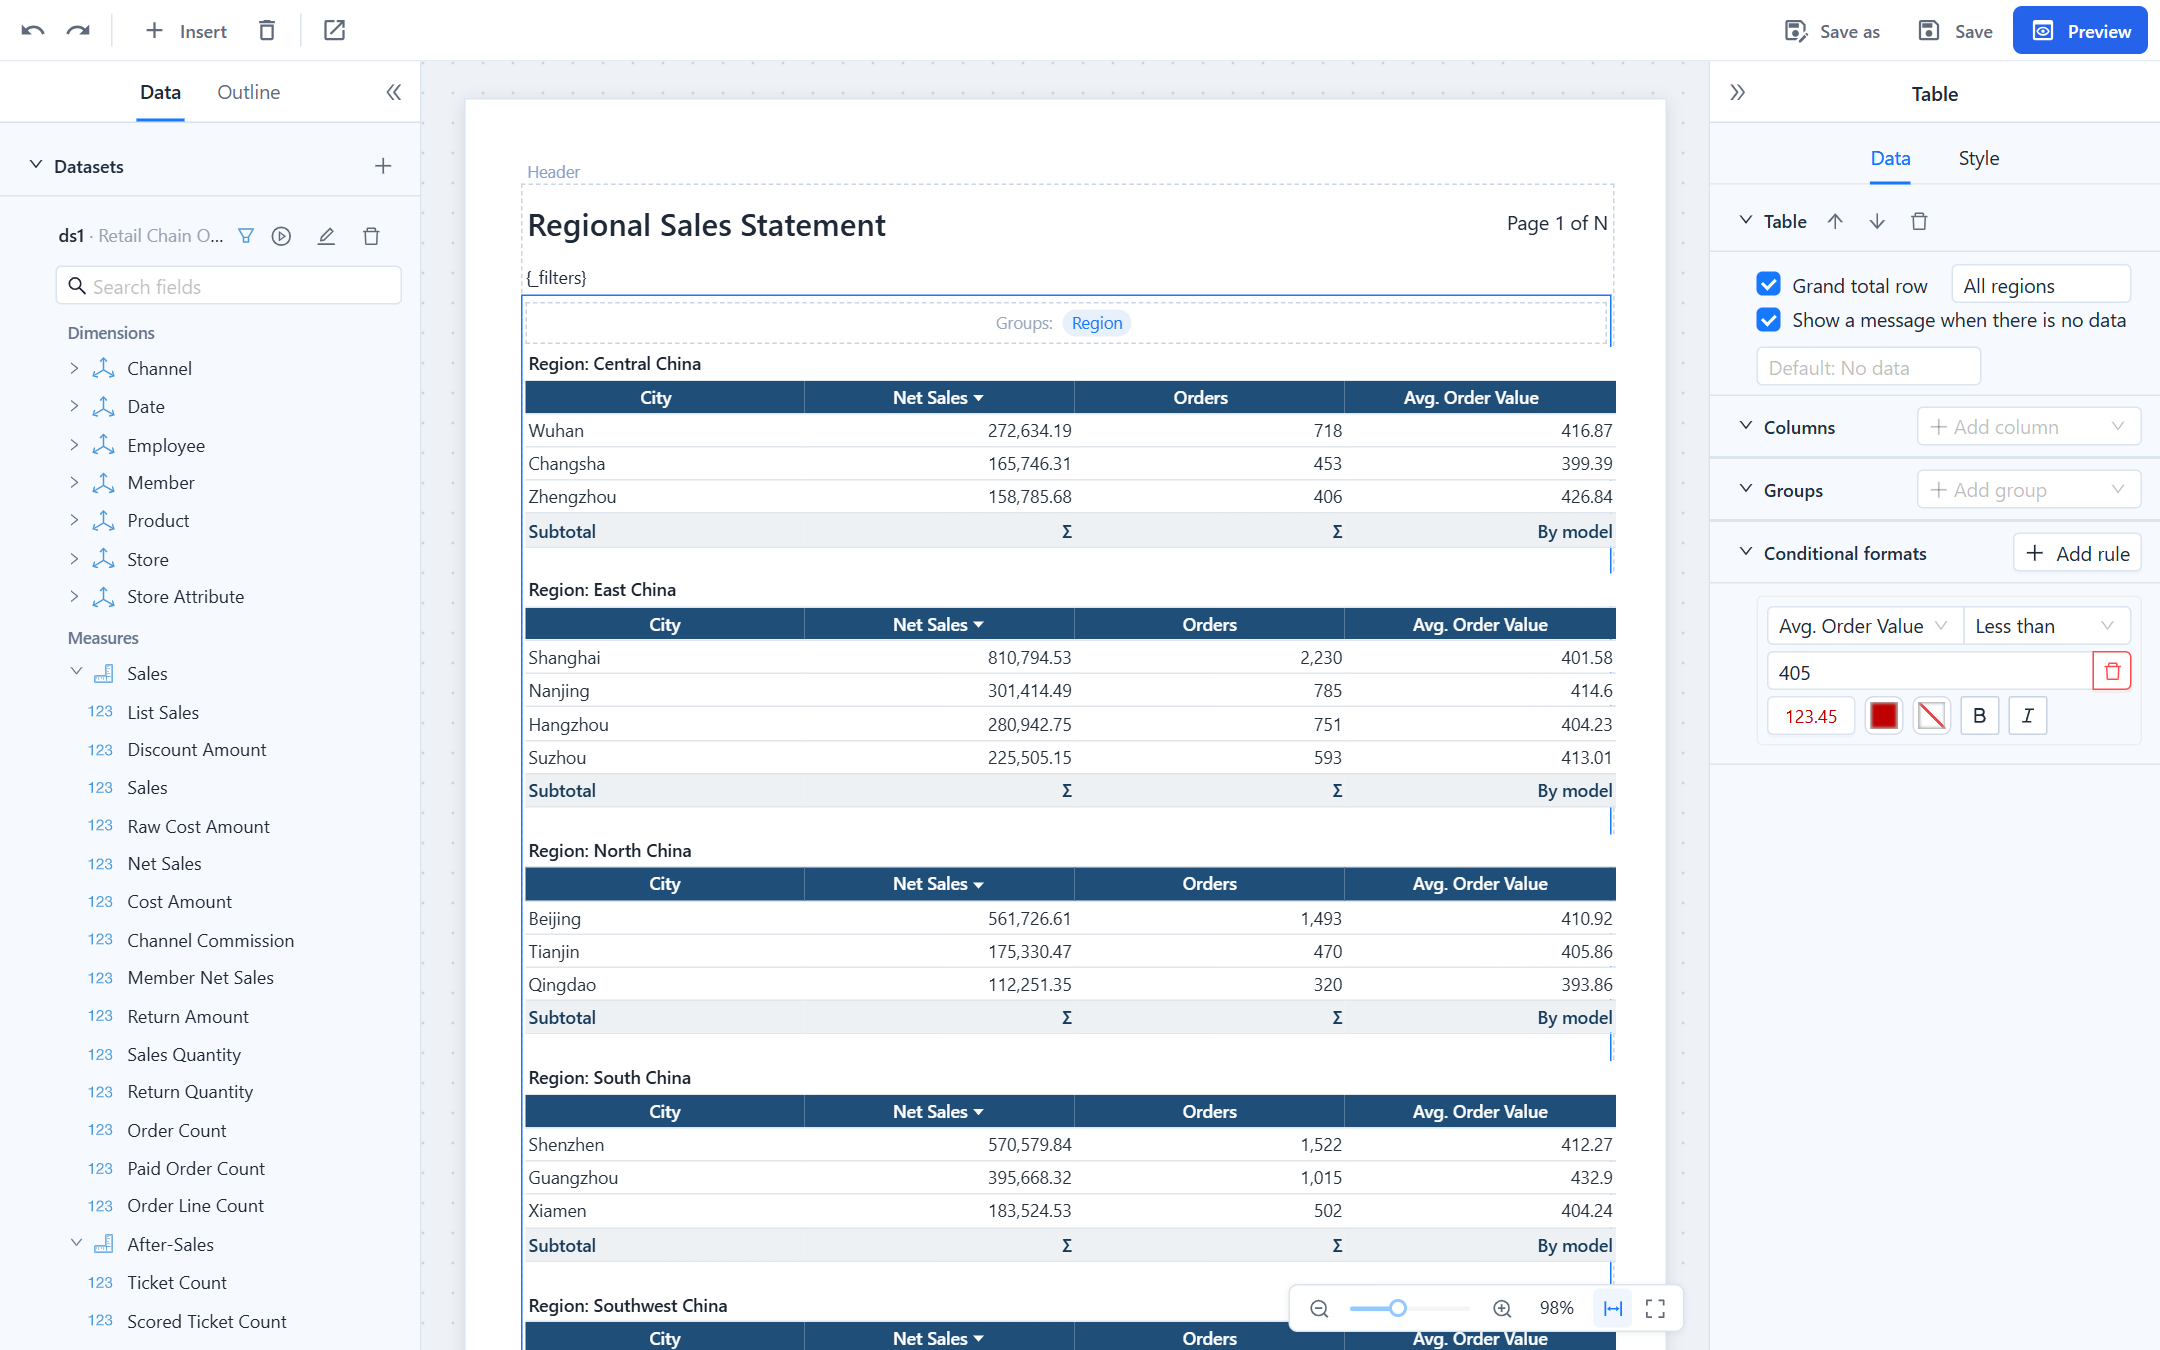Click the toolbar delete trash icon

pos(267,31)
